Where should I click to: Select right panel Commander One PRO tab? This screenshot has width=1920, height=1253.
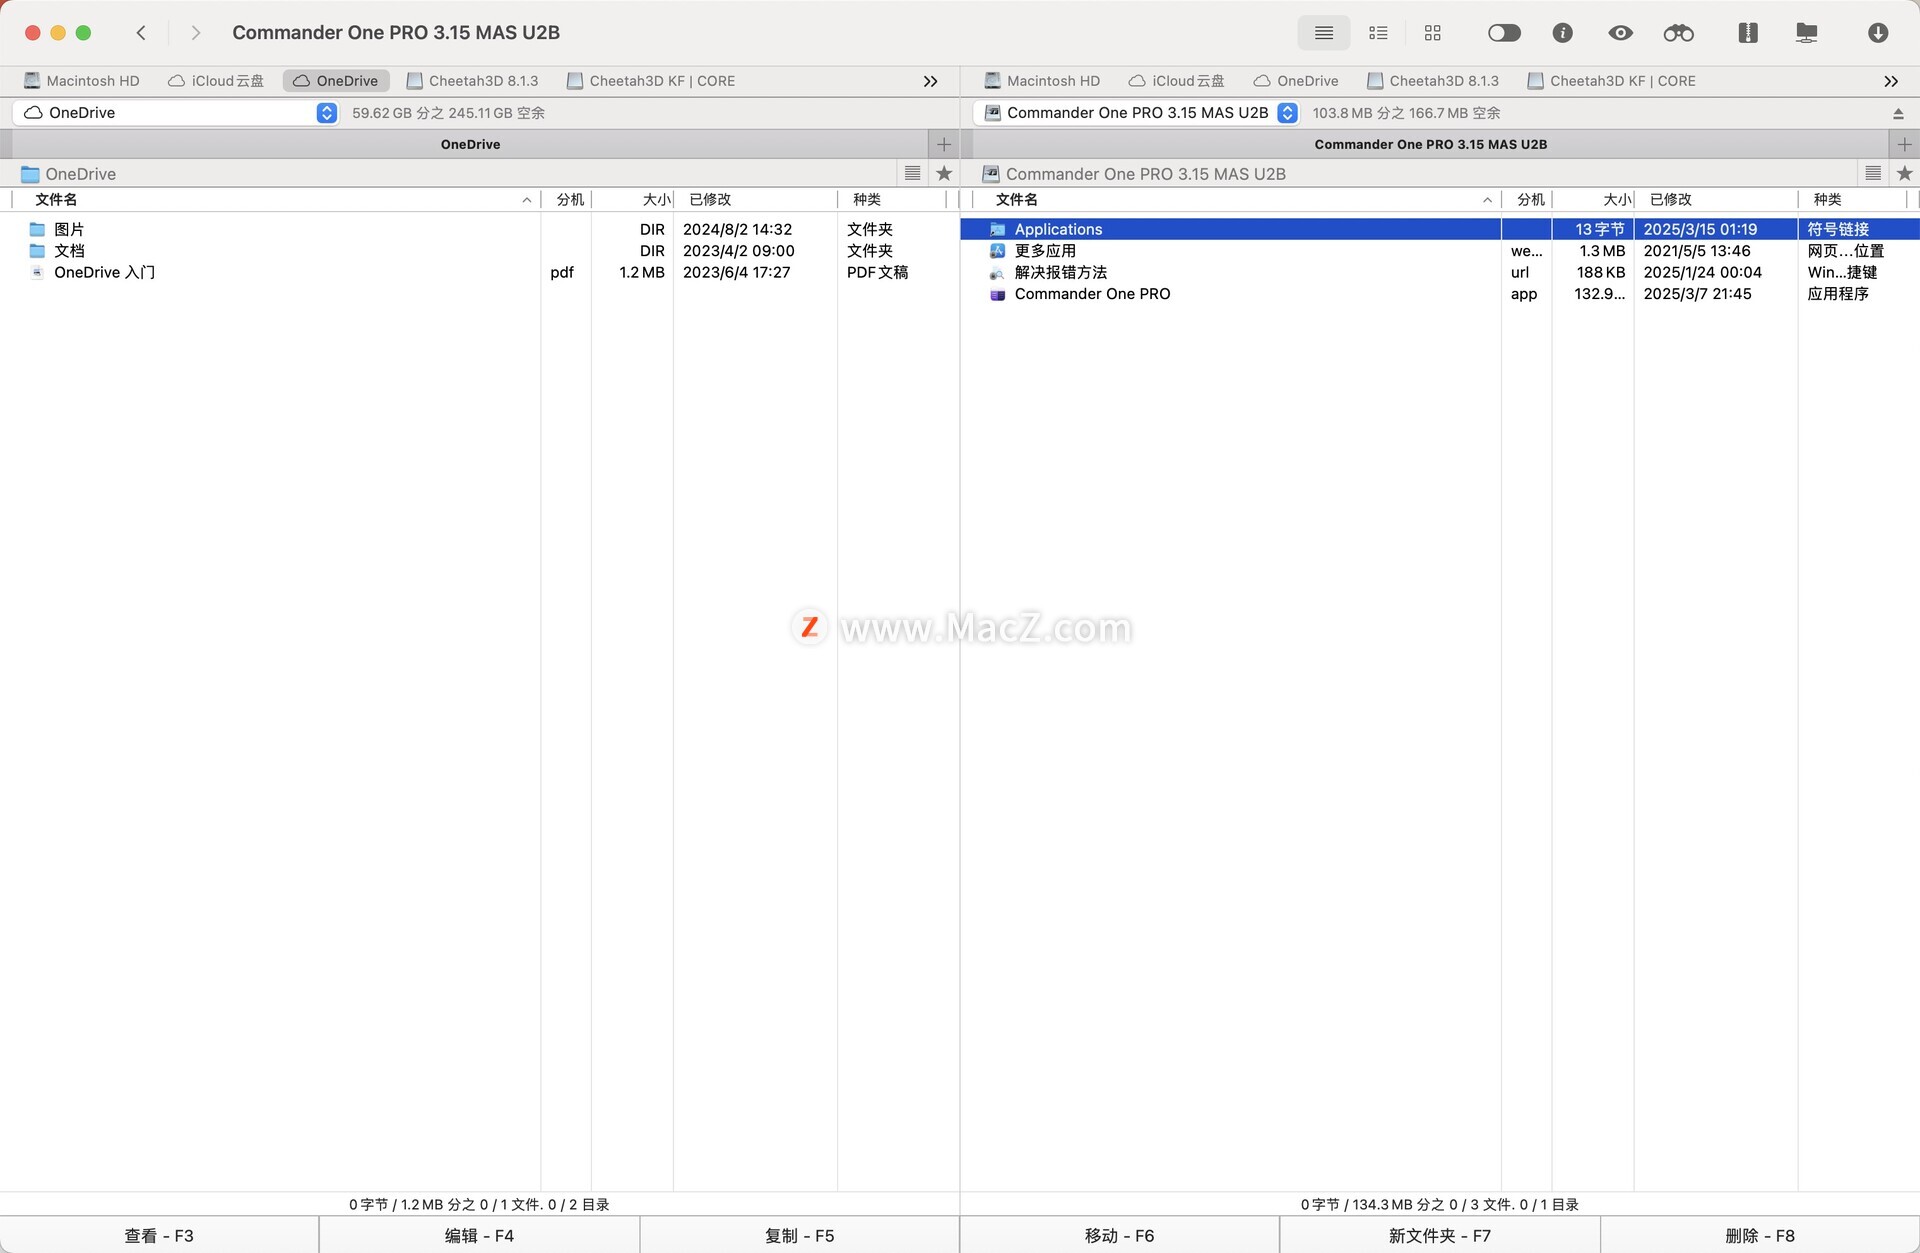(1430, 144)
